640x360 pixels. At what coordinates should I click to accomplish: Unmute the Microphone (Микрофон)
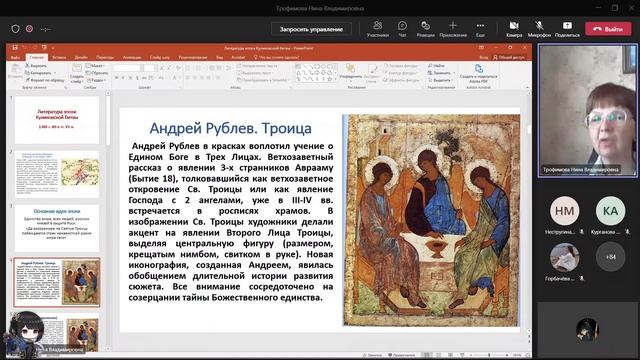pos(539,29)
